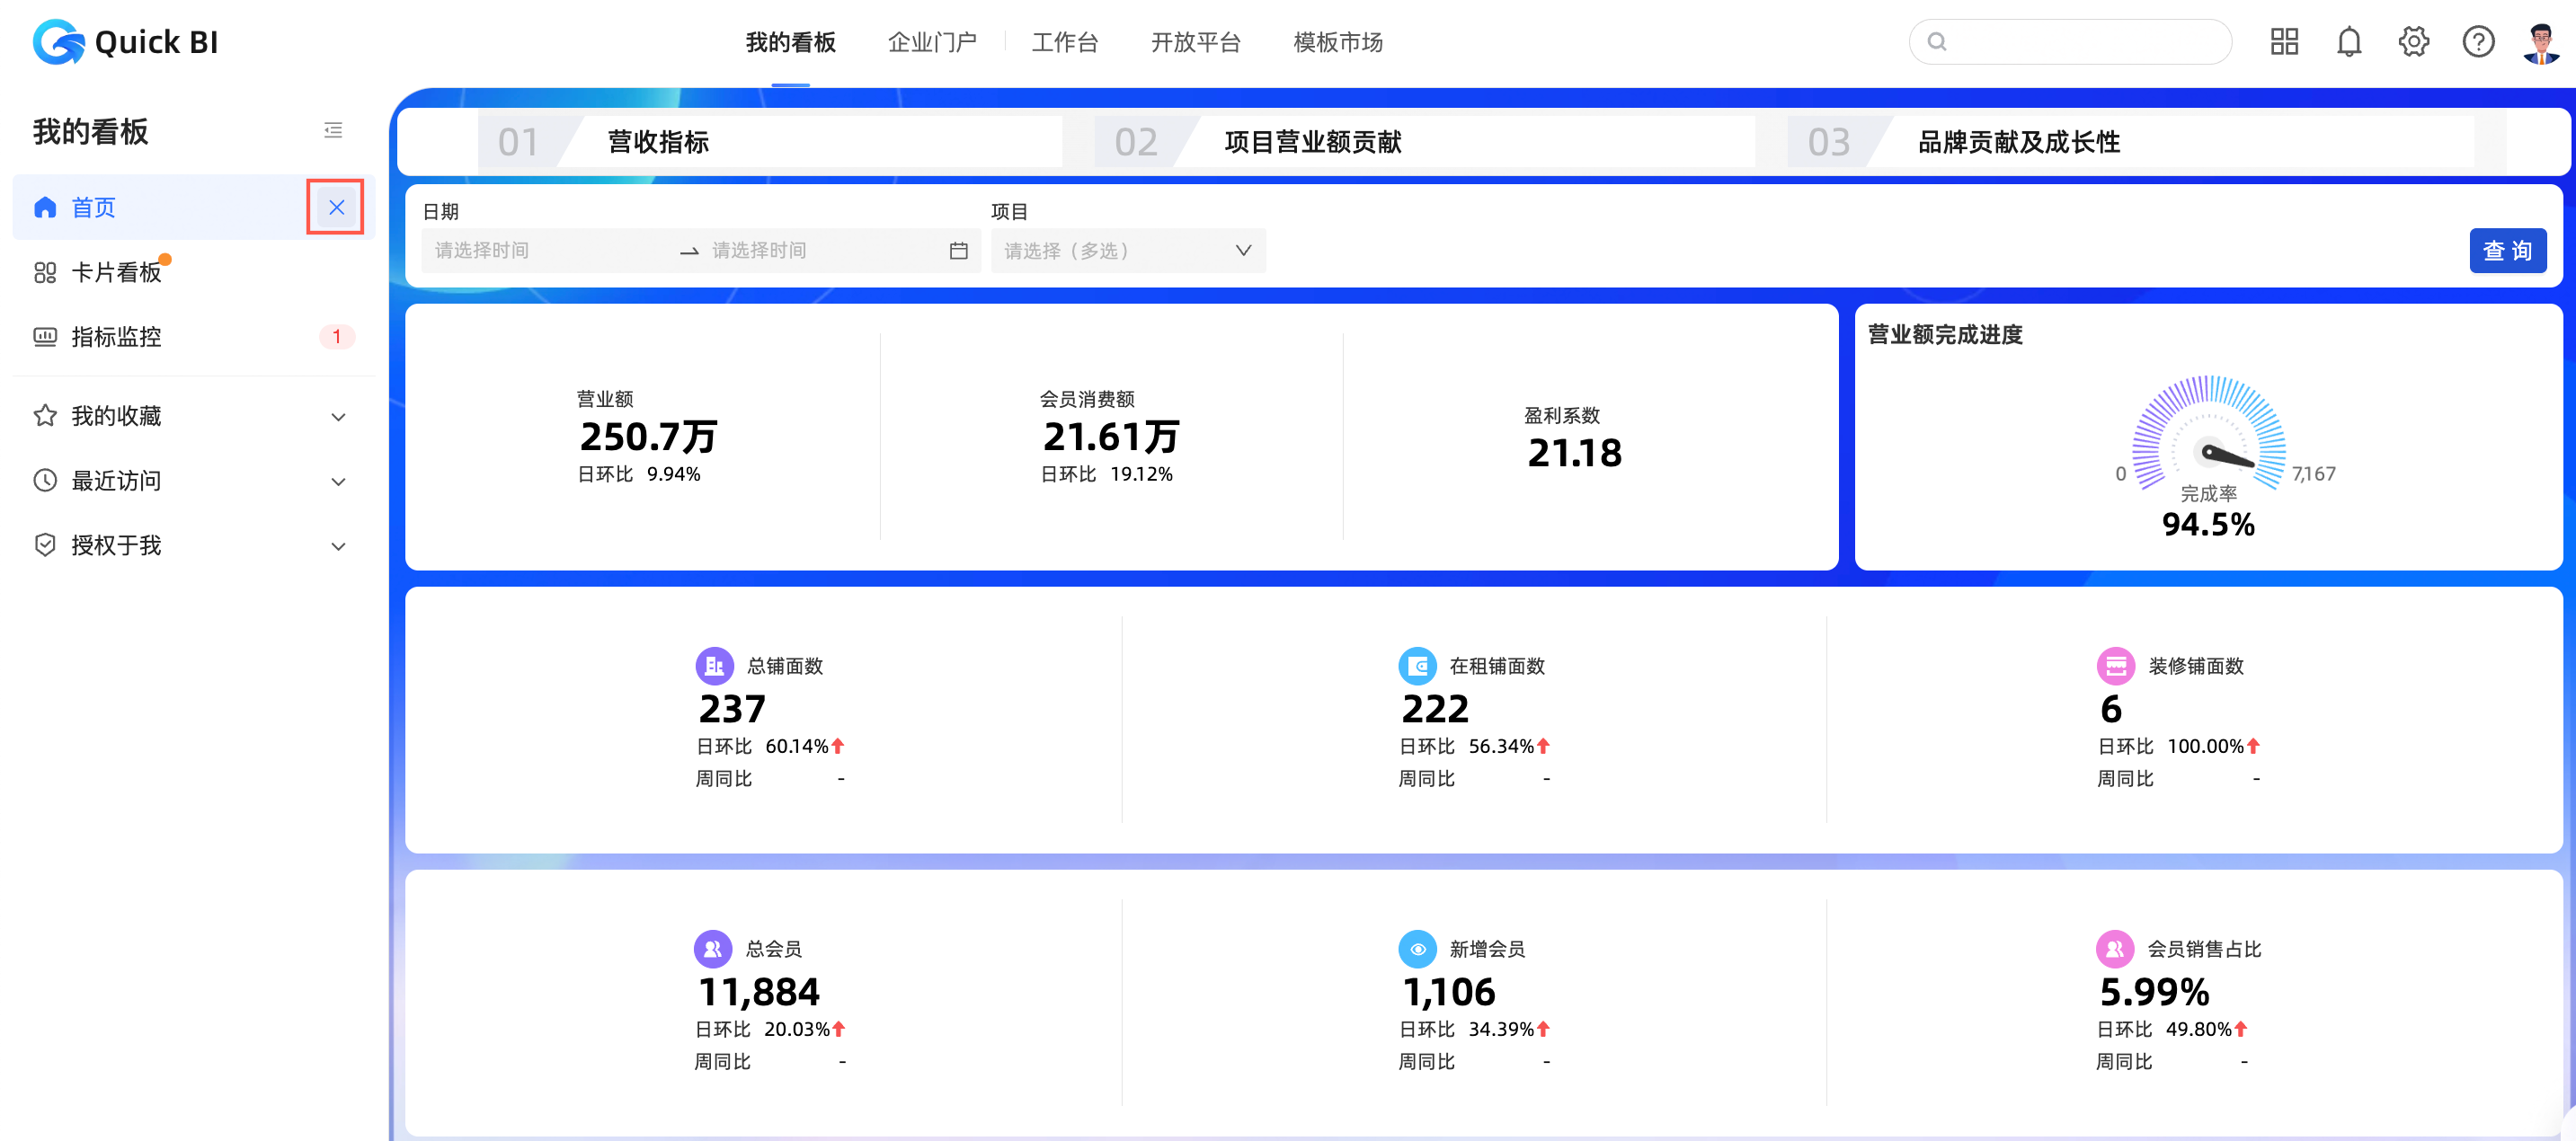
Task: Click the 查询 button
Action: coord(2507,251)
